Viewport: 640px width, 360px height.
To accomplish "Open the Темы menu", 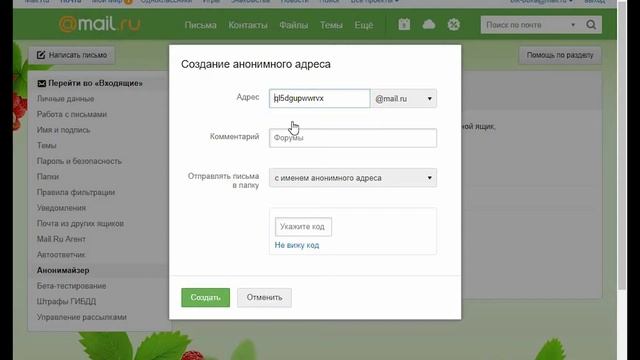I will (x=331, y=25).
